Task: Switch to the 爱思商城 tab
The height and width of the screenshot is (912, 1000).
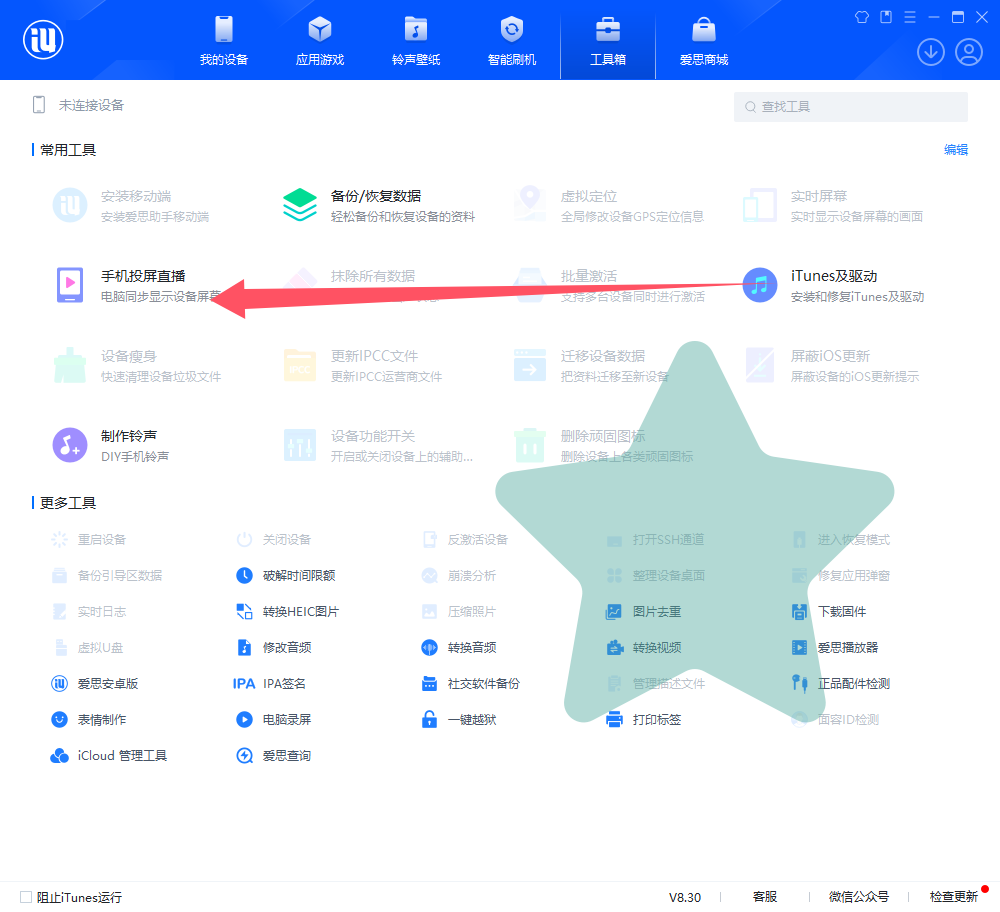Action: (x=704, y=40)
